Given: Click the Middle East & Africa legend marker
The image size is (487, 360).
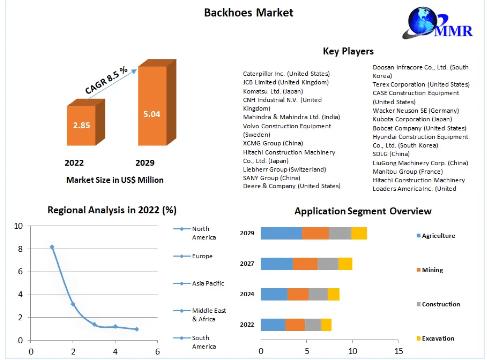Looking at the screenshot, I should (x=182, y=311).
